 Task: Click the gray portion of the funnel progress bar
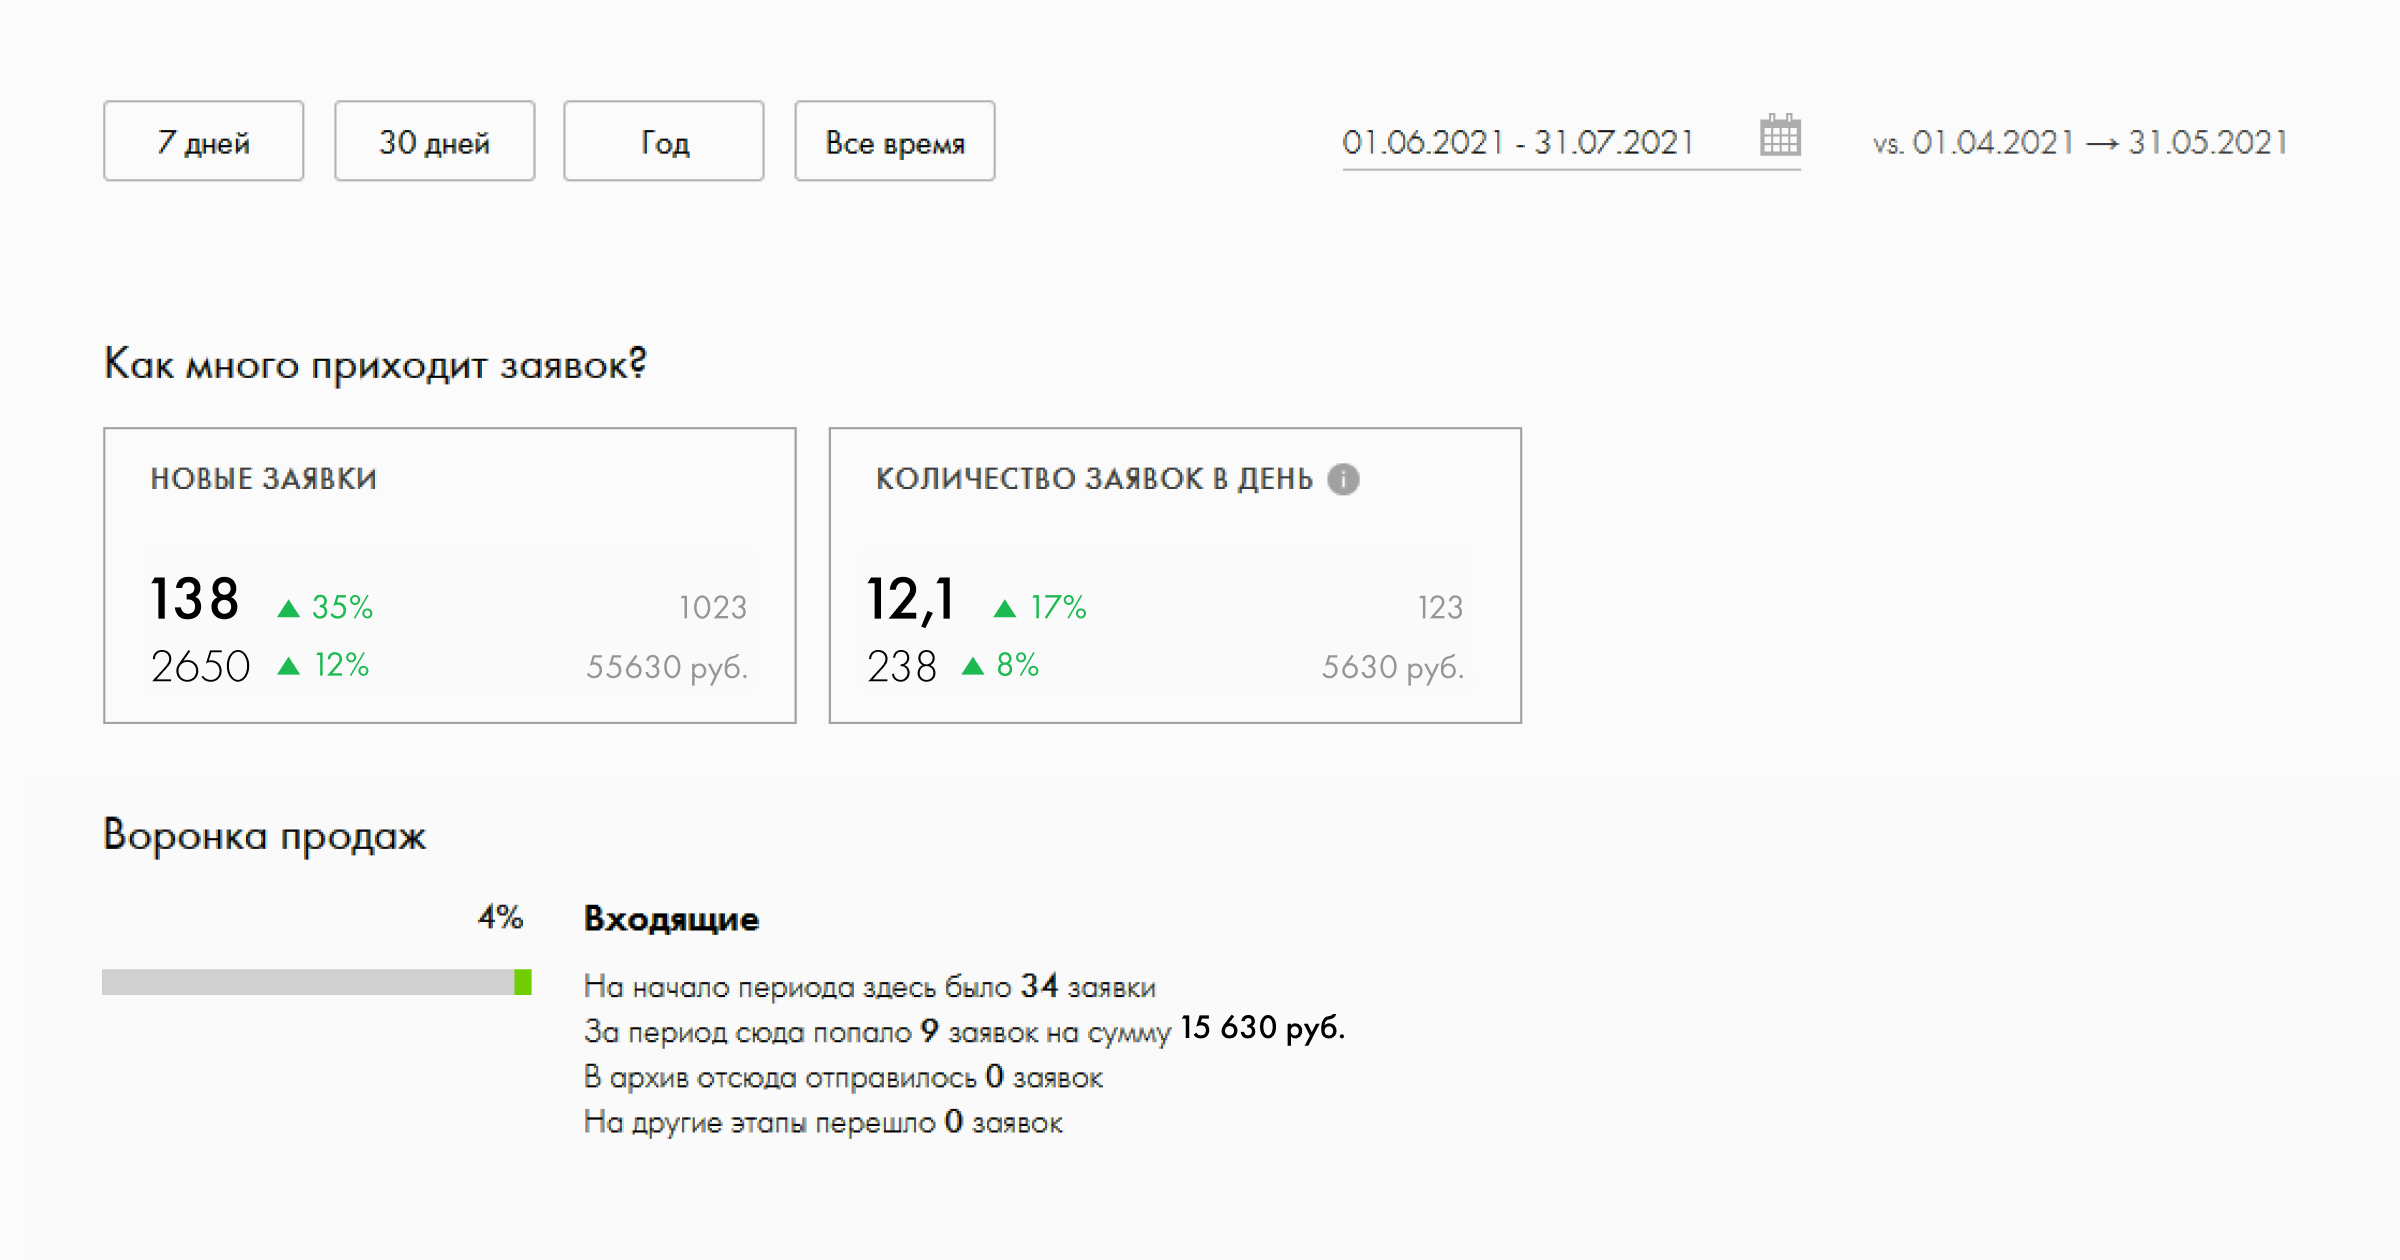pyautogui.click(x=308, y=982)
